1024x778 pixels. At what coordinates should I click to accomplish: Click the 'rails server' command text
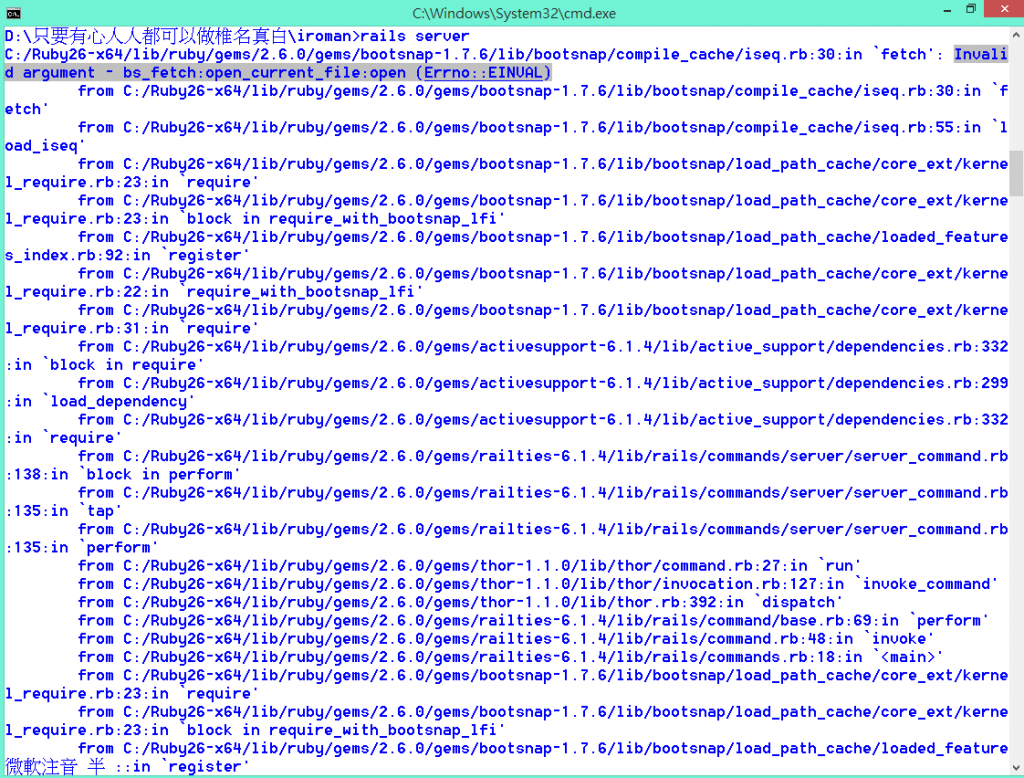click(414, 36)
